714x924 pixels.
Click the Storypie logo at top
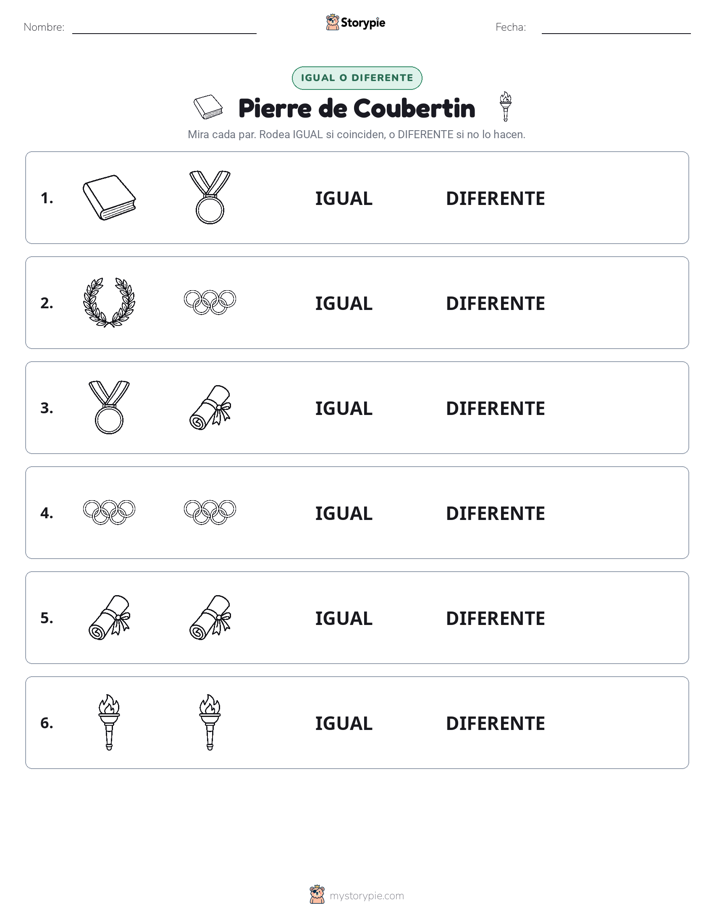click(x=355, y=22)
